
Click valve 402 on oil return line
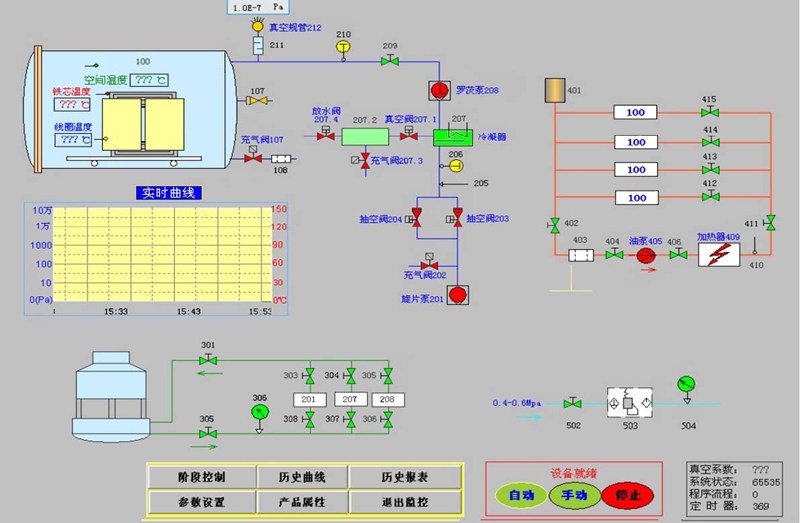click(554, 225)
